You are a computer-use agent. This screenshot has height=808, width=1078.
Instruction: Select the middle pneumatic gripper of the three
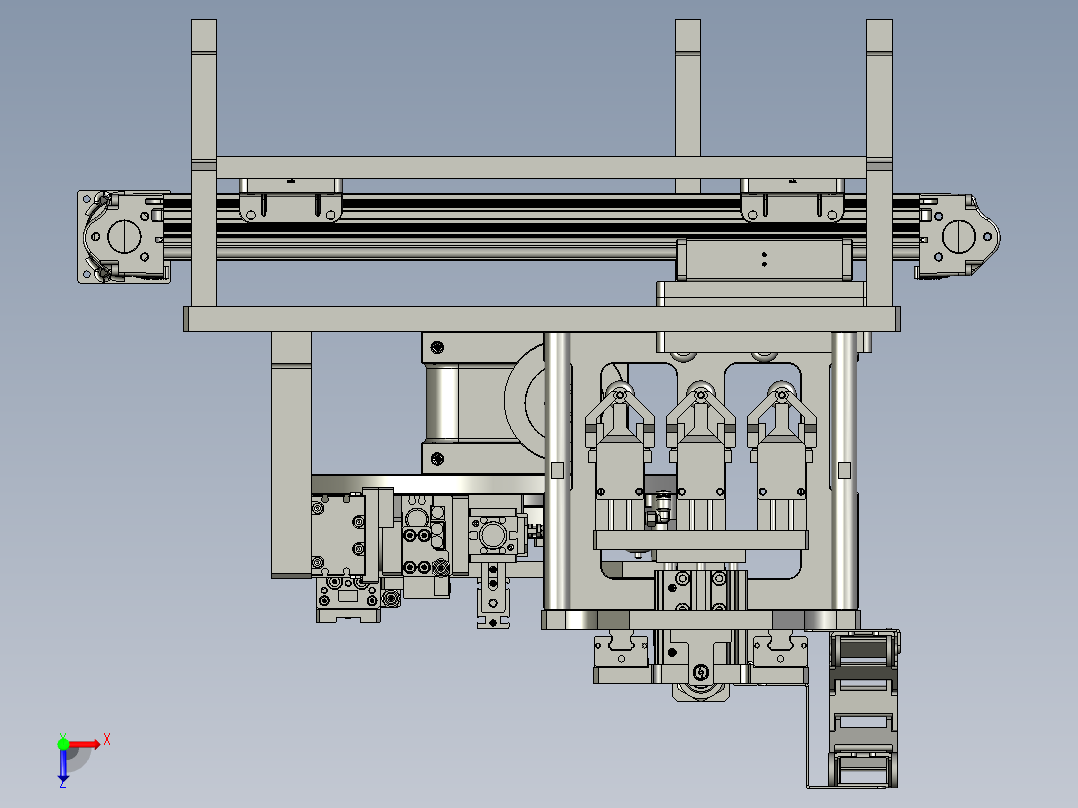(x=701, y=456)
